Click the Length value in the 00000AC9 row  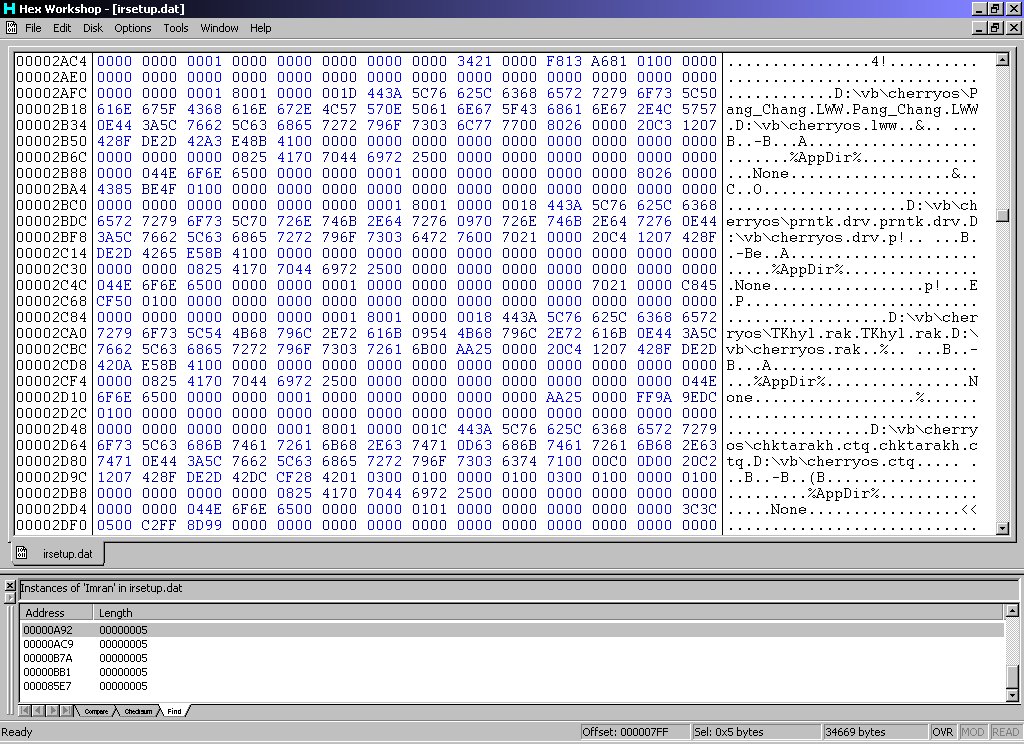point(123,644)
